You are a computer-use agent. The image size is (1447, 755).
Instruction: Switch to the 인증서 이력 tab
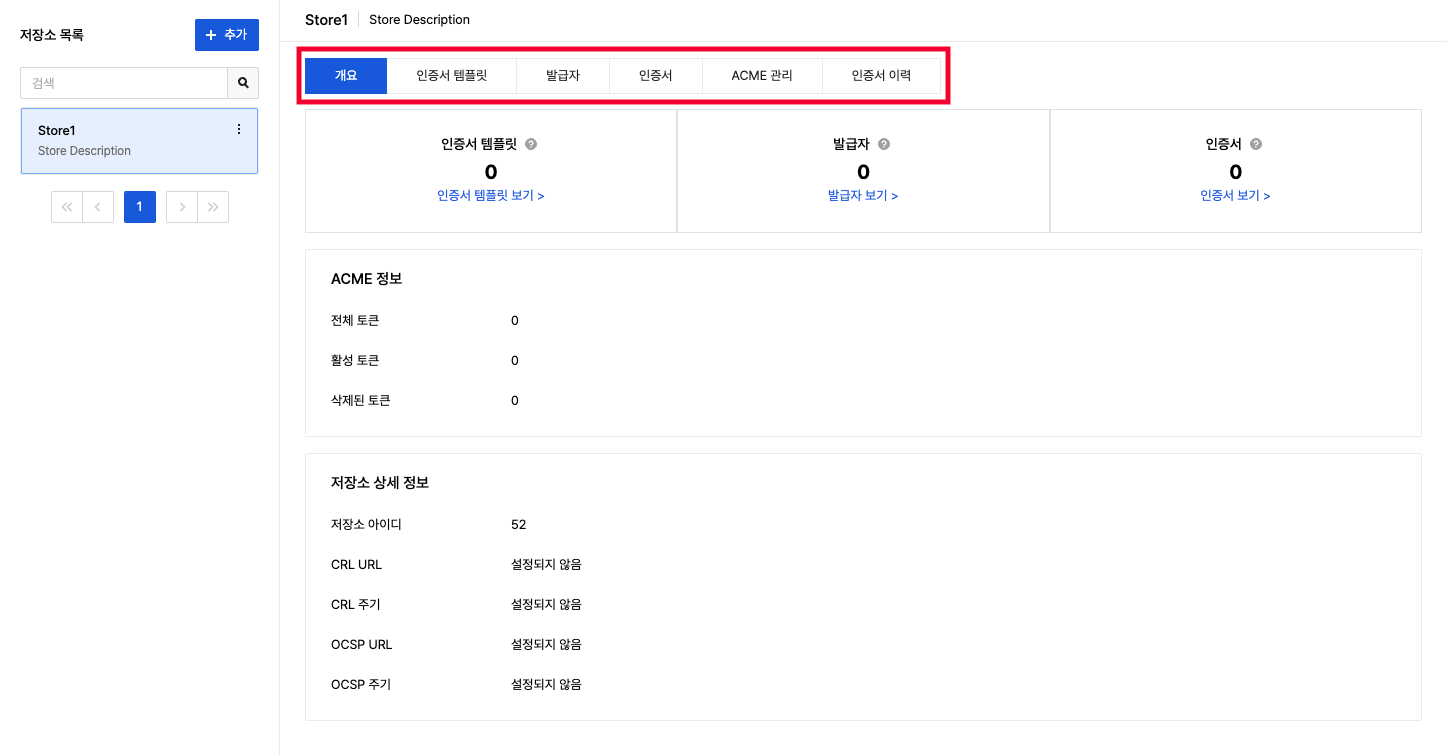click(881, 75)
